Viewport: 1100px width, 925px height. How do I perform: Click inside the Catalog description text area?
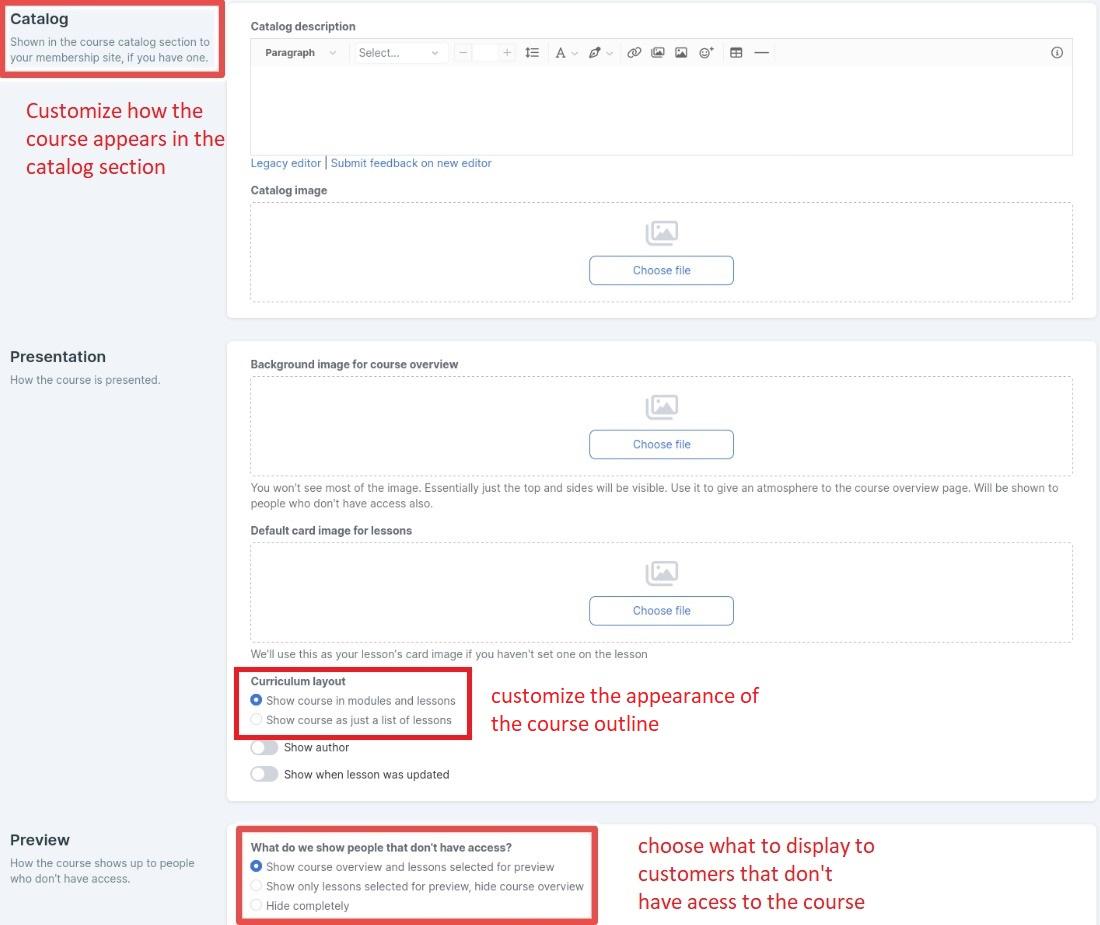pos(661,110)
